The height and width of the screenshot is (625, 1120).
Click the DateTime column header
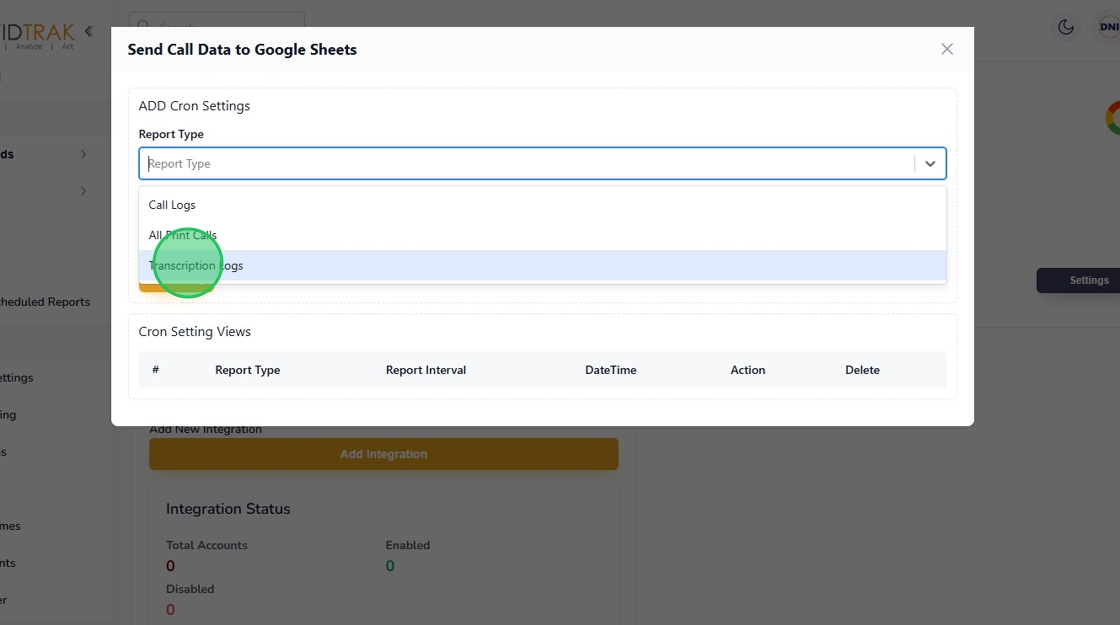click(610, 370)
